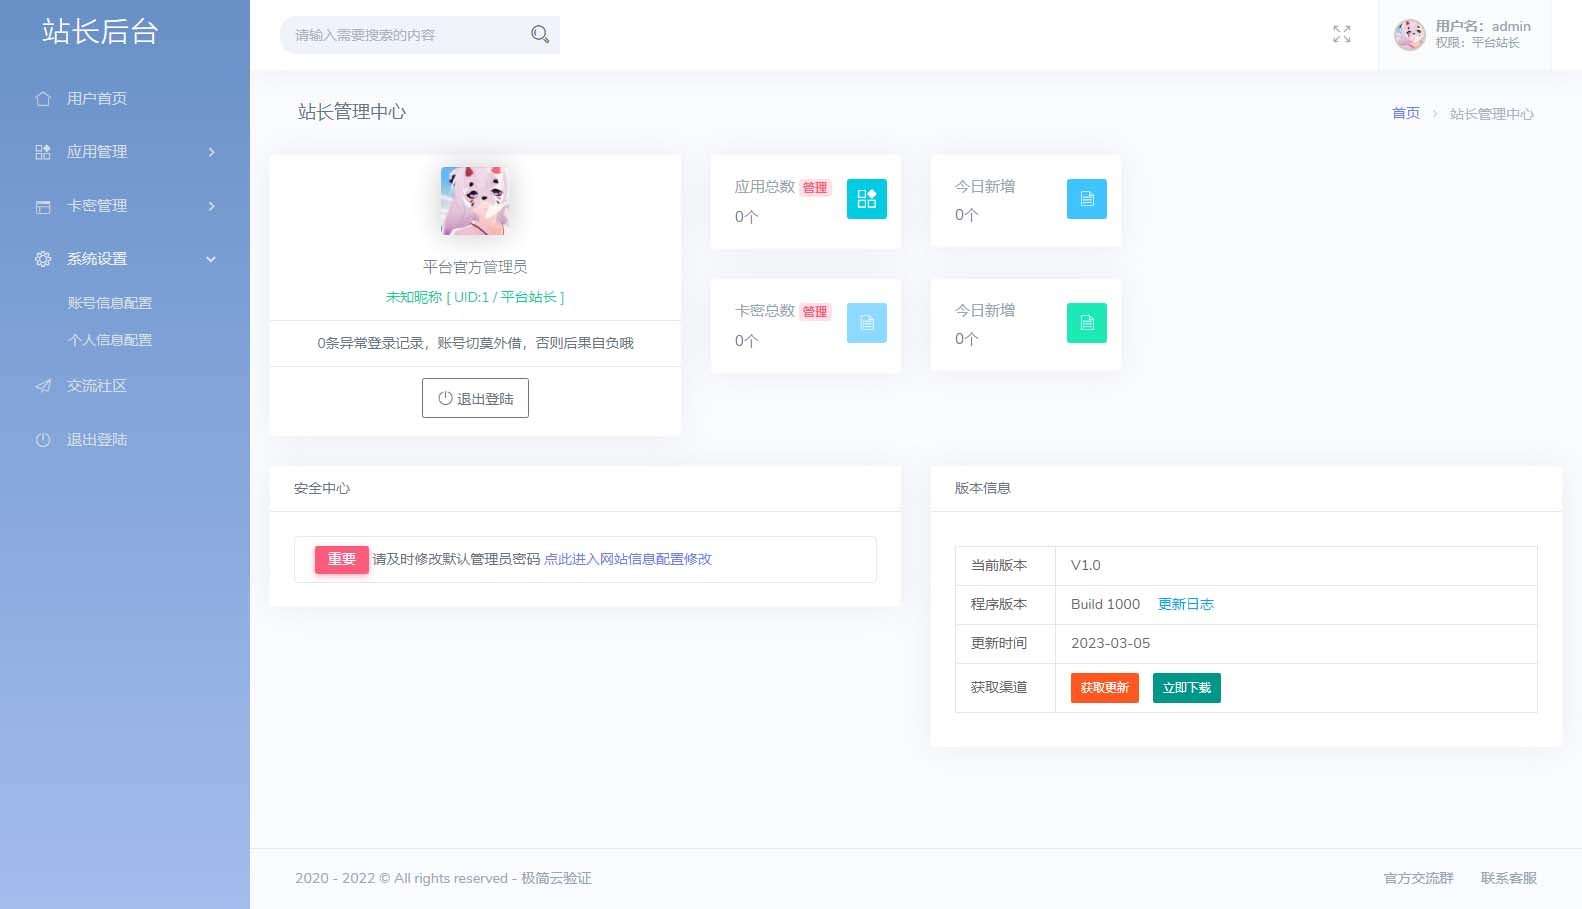Open the 交流社区 menu item

(125, 386)
